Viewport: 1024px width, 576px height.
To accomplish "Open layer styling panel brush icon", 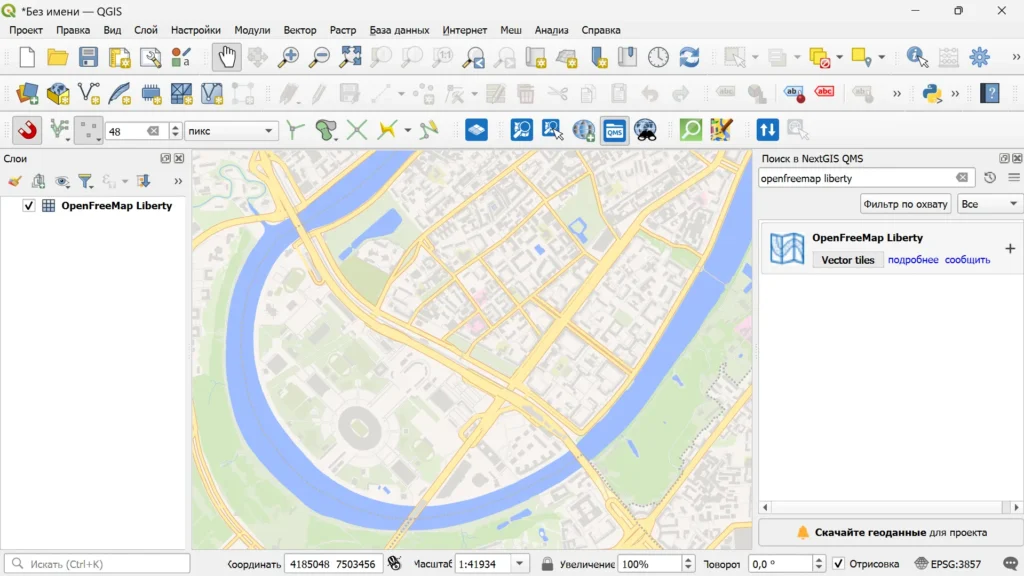I will [14, 181].
